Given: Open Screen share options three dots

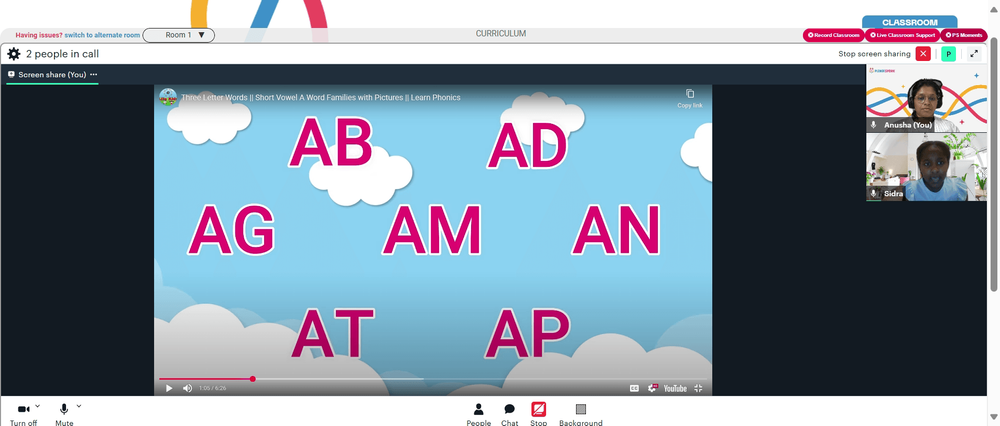Looking at the screenshot, I should (x=94, y=75).
